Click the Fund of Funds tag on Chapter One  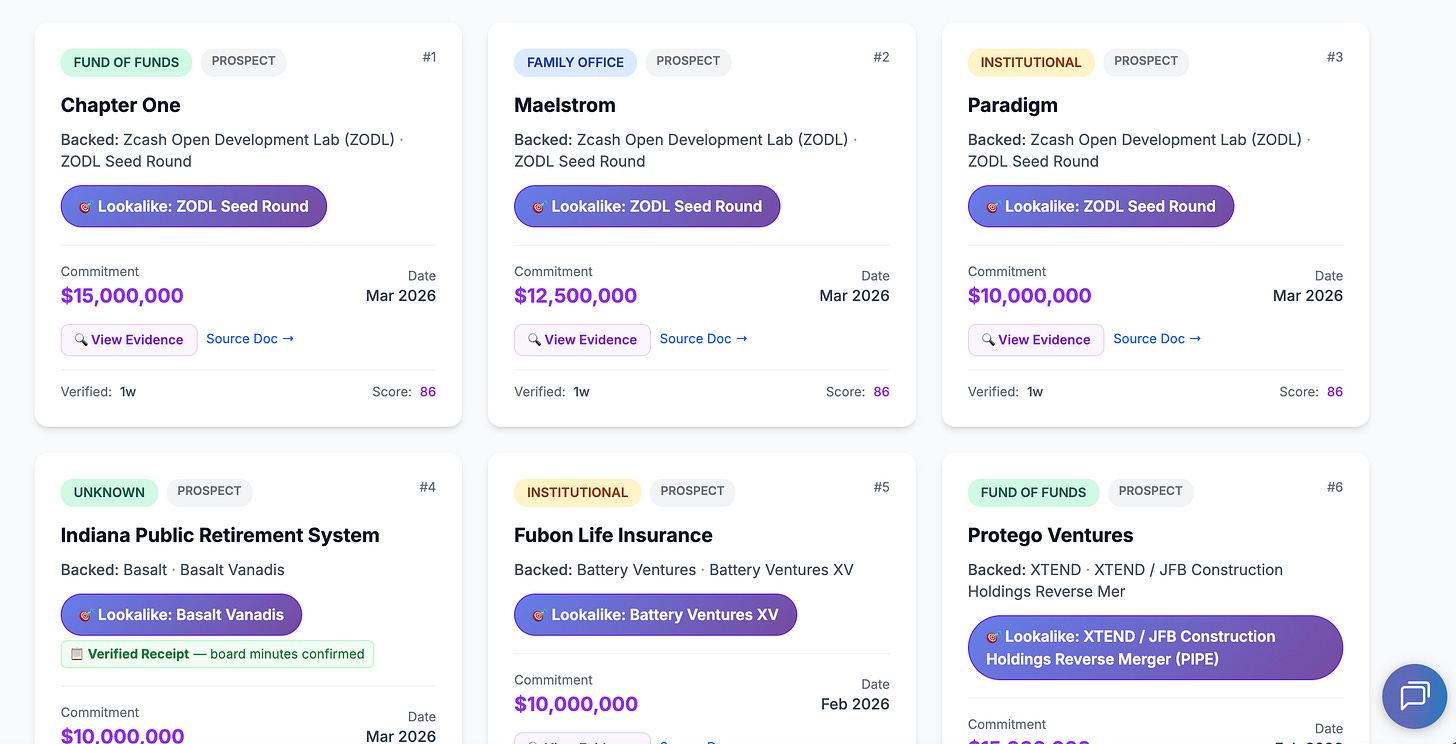pos(126,62)
